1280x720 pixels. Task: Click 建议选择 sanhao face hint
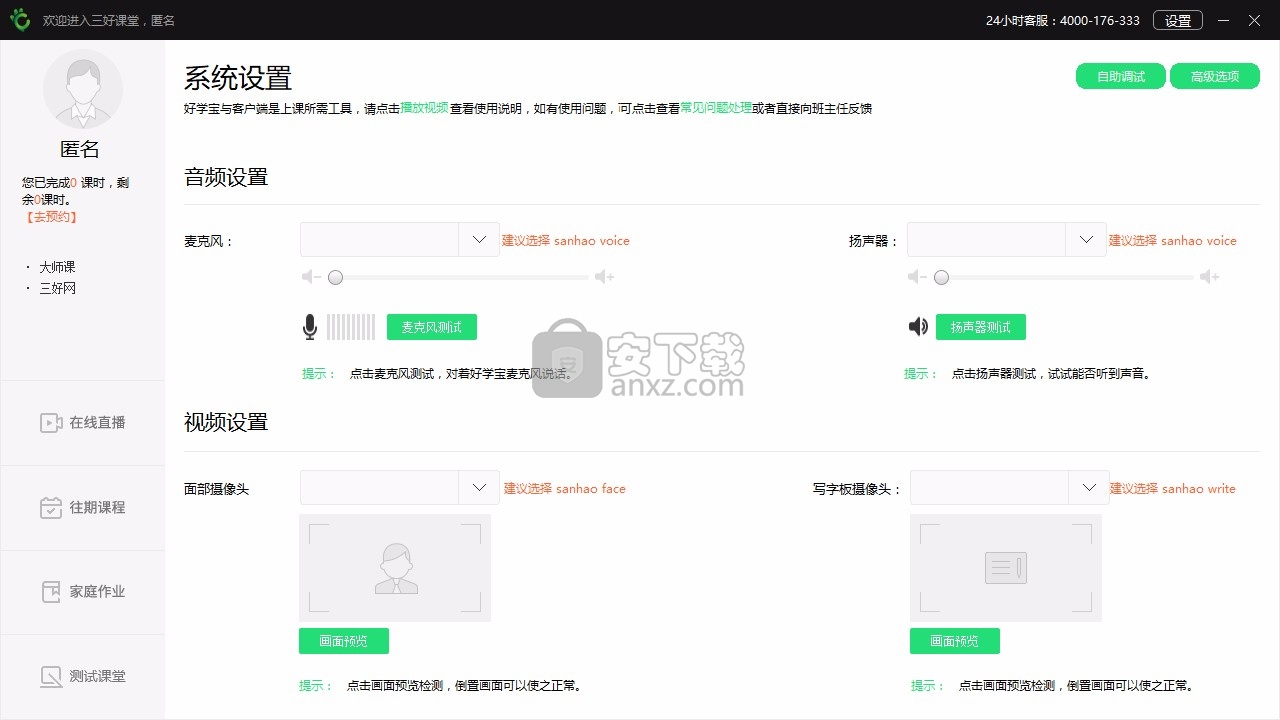(x=565, y=489)
